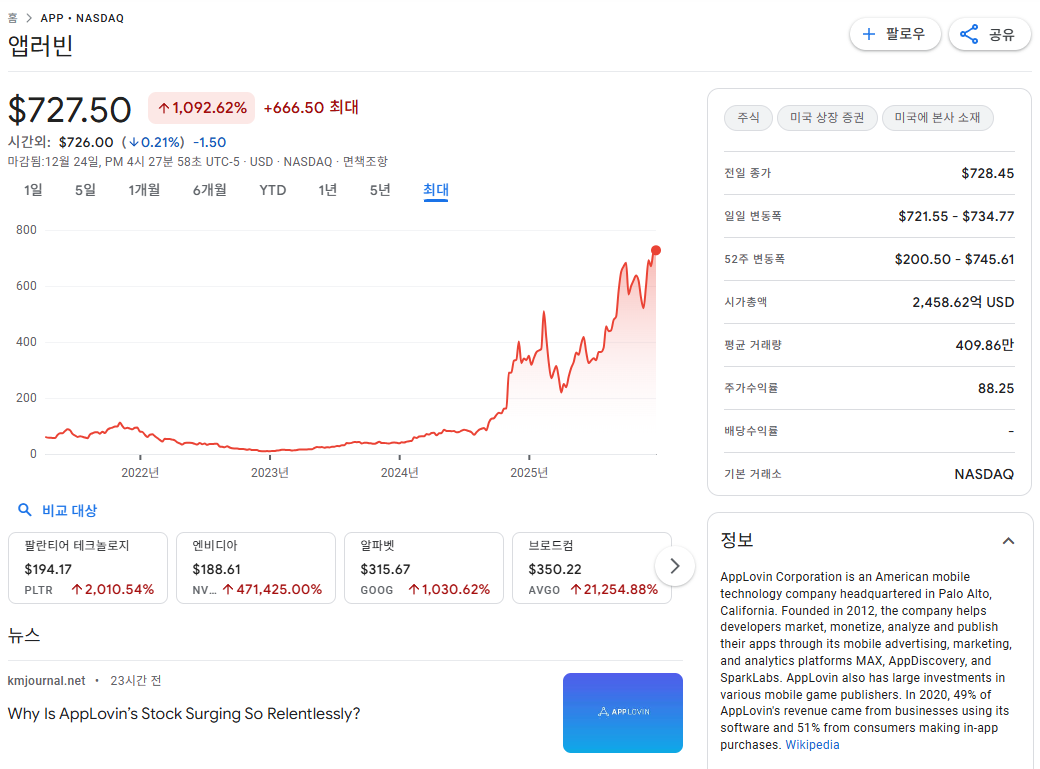Click the share icon beside 공유
The height and width of the screenshot is (769, 1040).
(x=969, y=34)
